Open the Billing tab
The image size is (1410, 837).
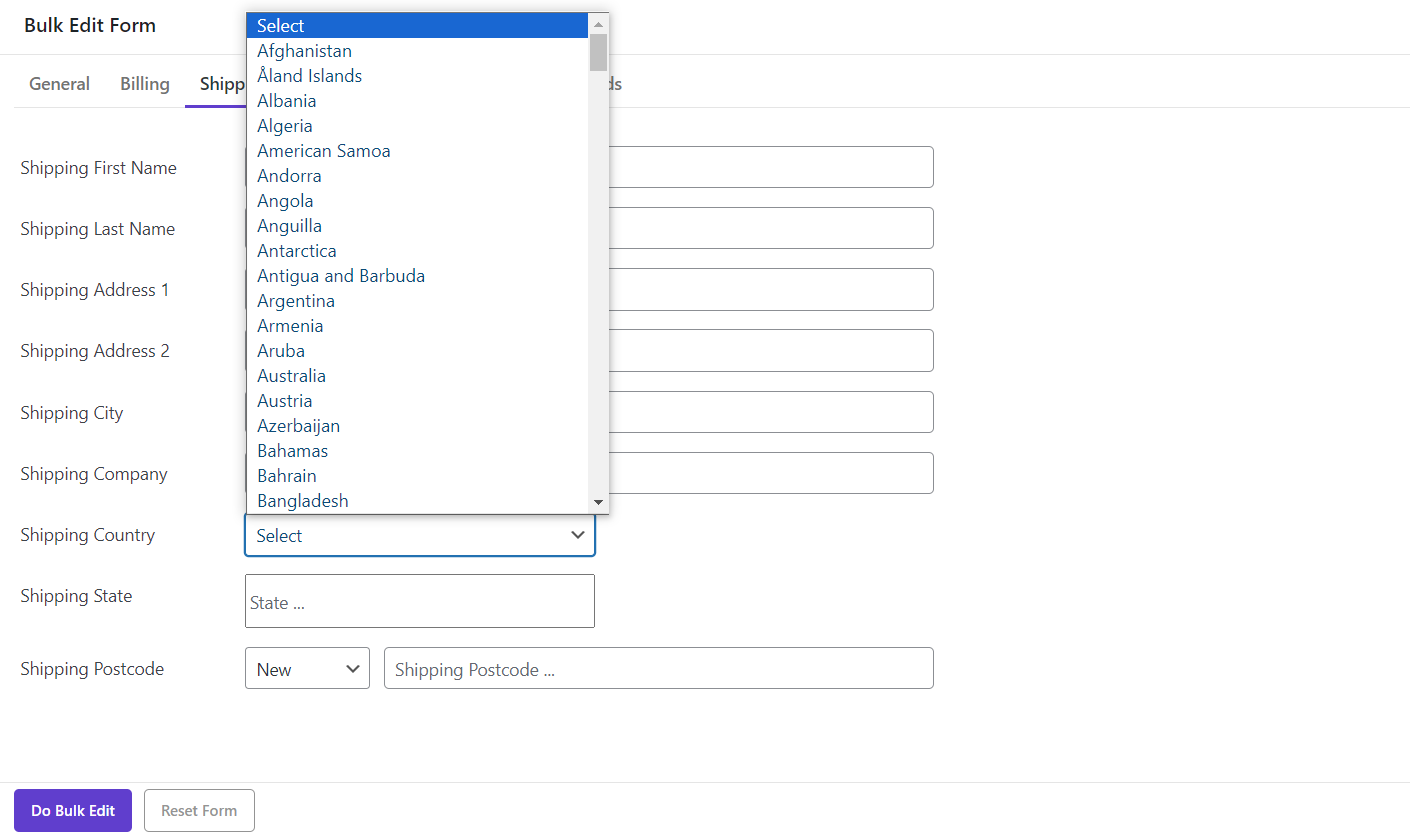point(145,84)
